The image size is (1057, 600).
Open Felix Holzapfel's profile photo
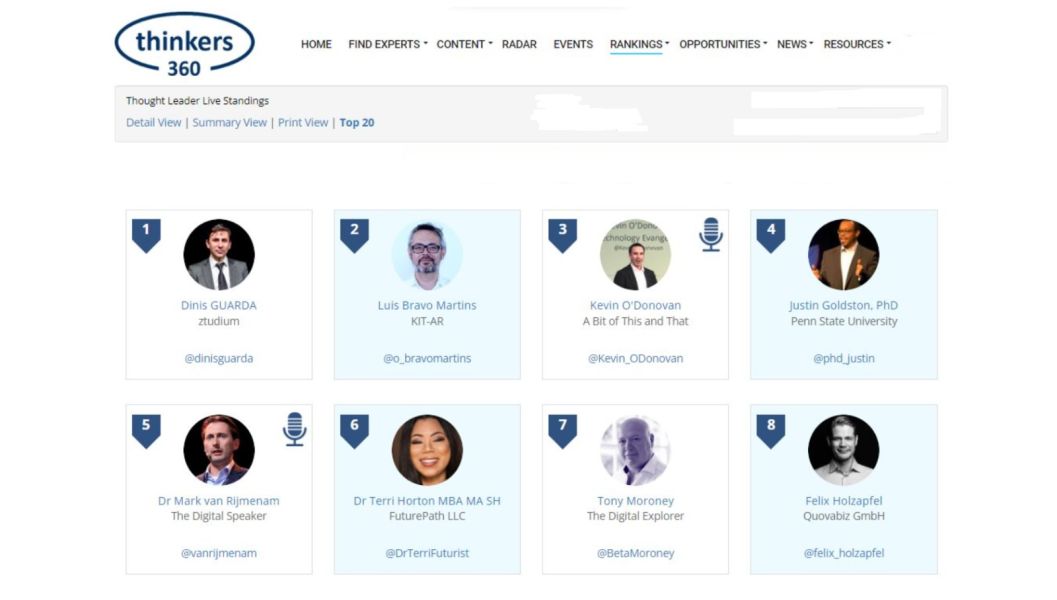844,450
